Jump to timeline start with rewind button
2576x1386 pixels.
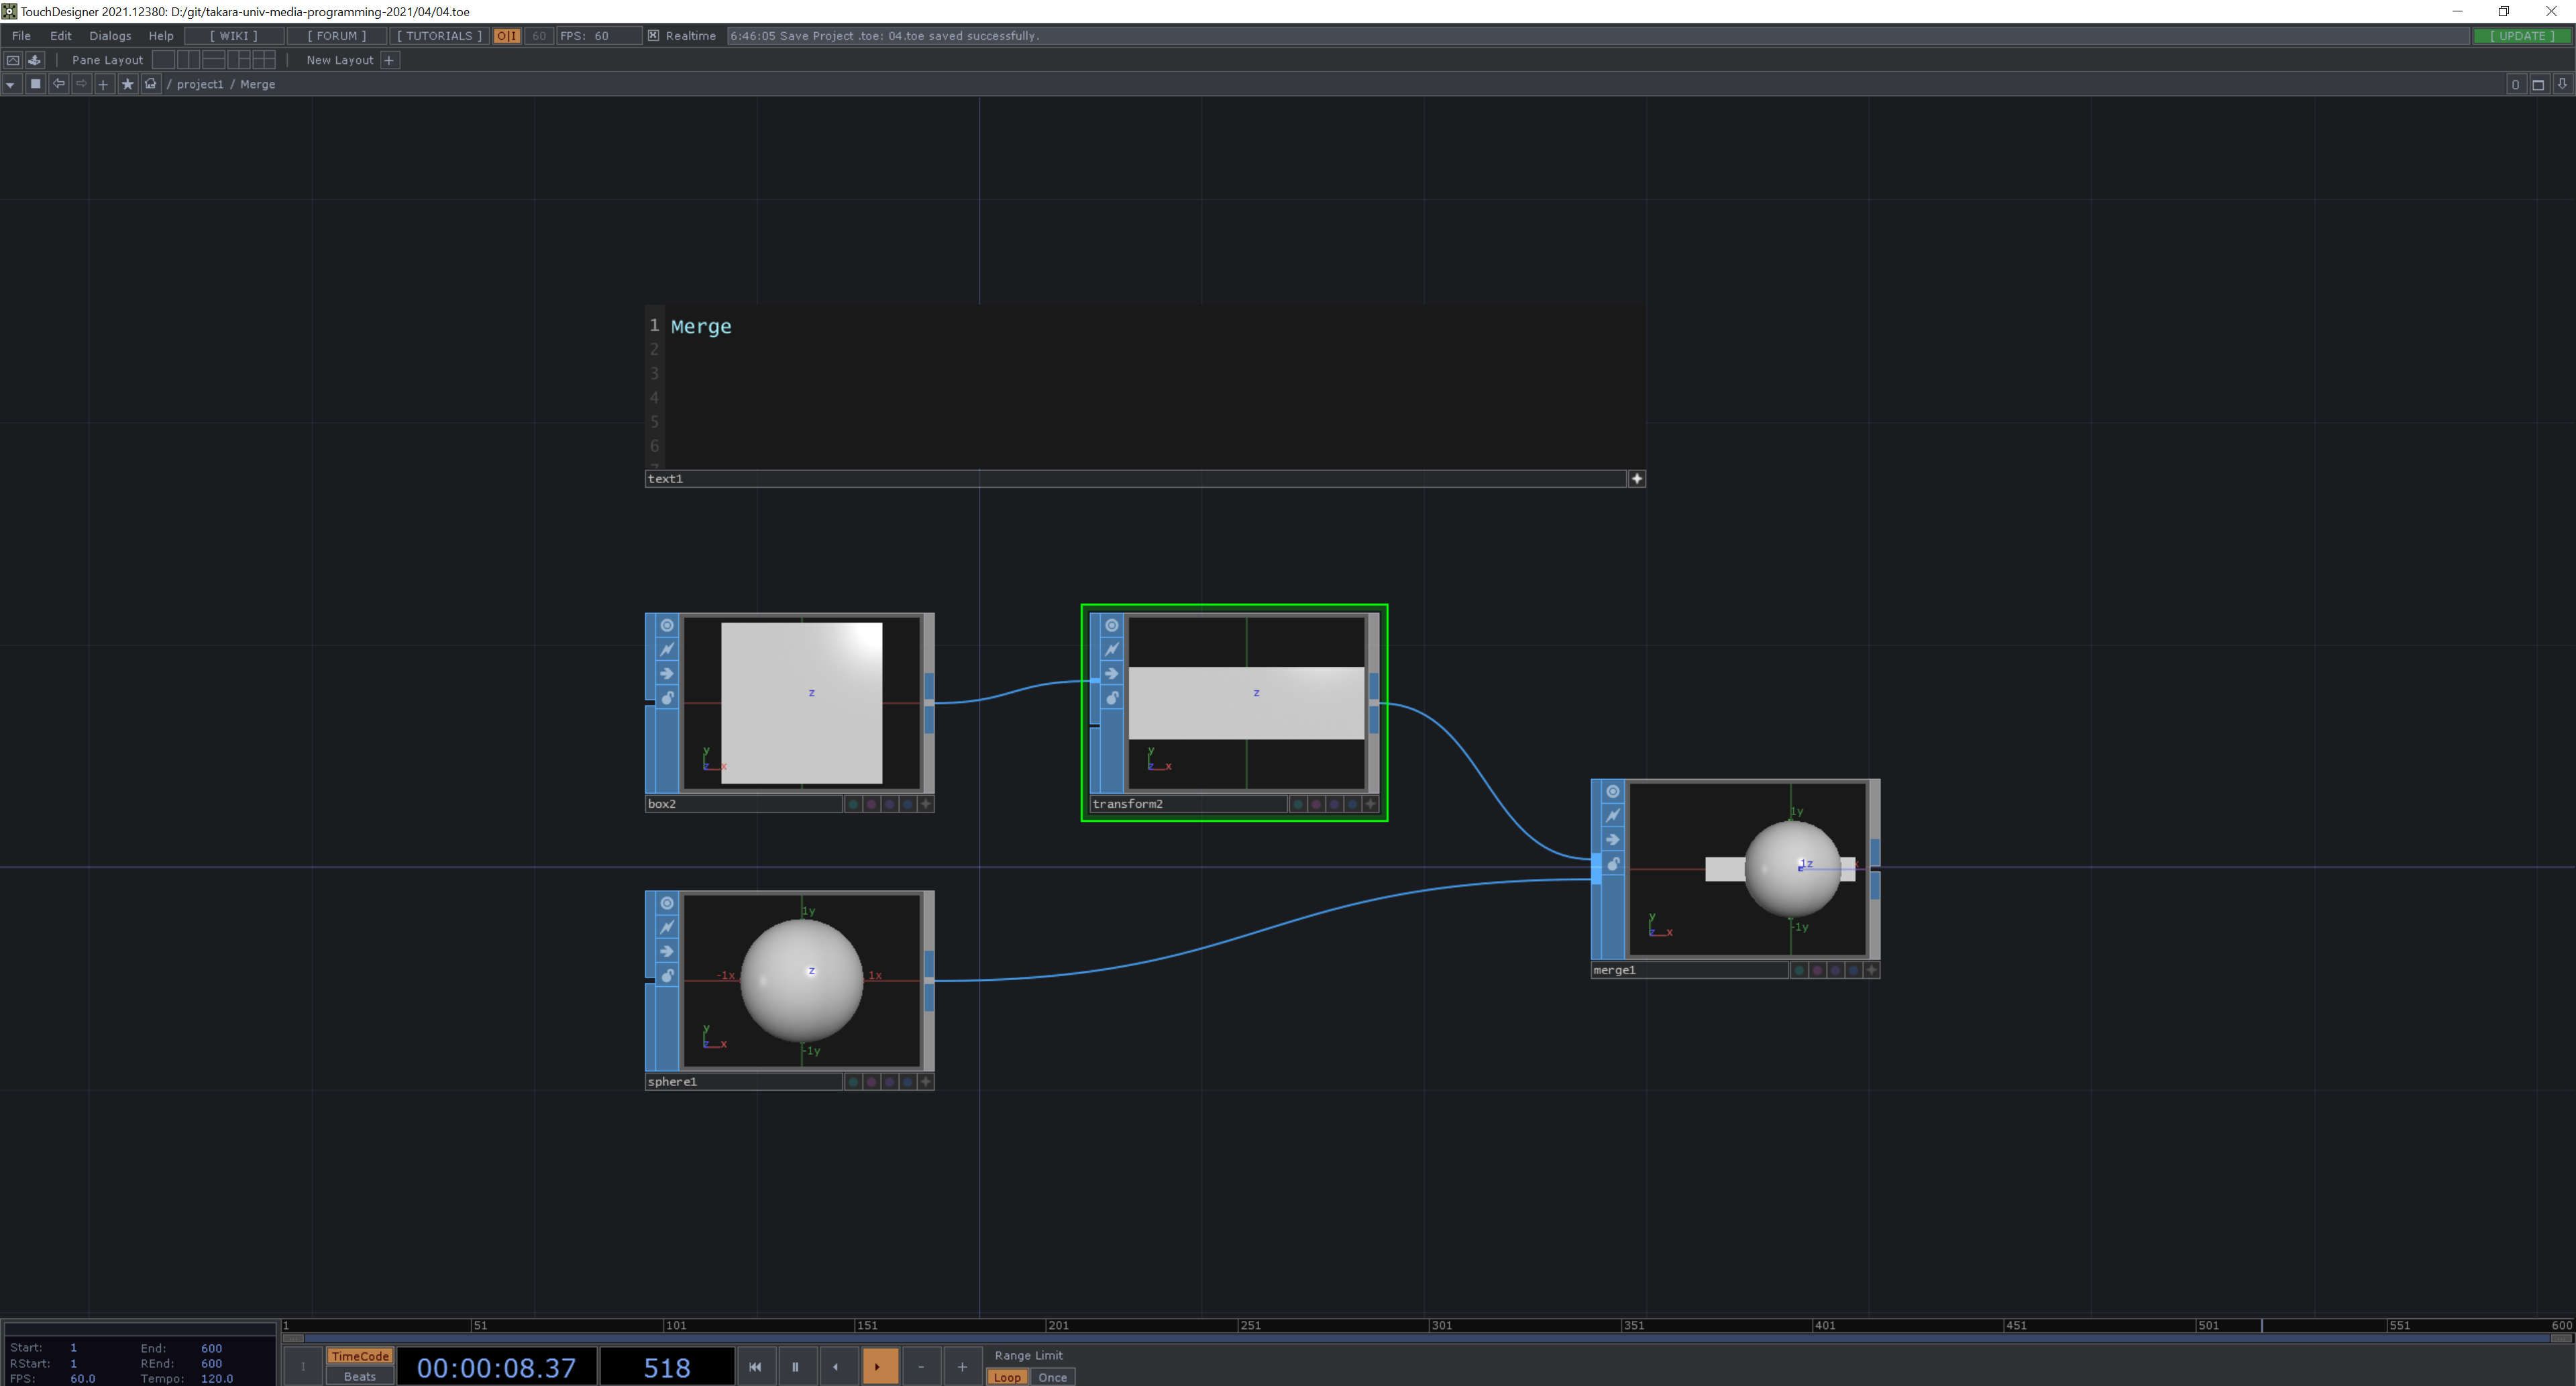(755, 1367)
